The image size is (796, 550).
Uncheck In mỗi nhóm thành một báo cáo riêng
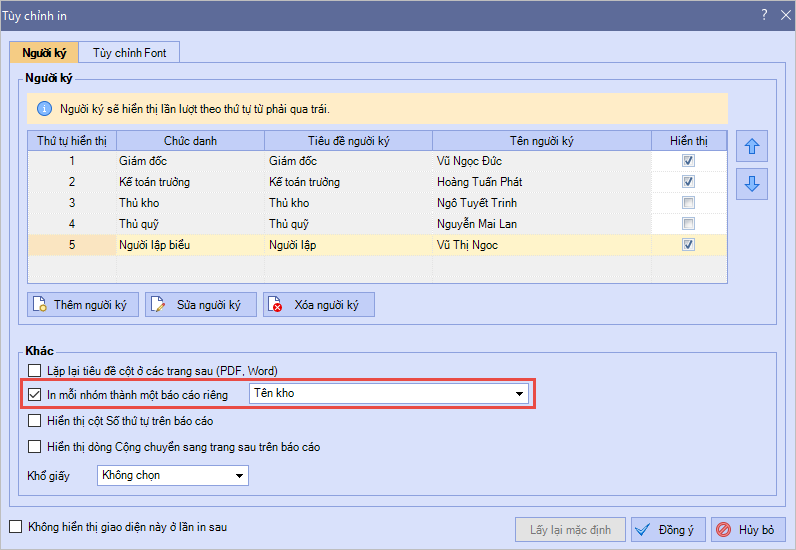click(36, 394)
